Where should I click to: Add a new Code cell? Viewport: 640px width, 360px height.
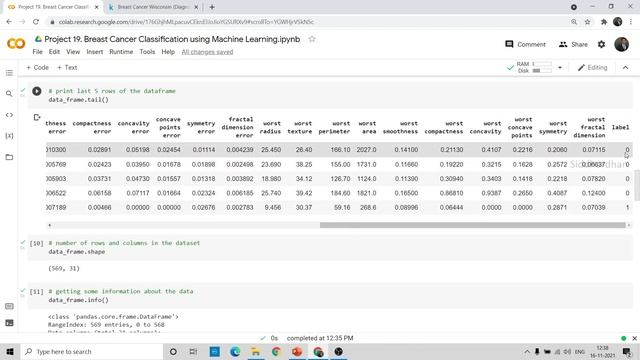pos(37,68)
